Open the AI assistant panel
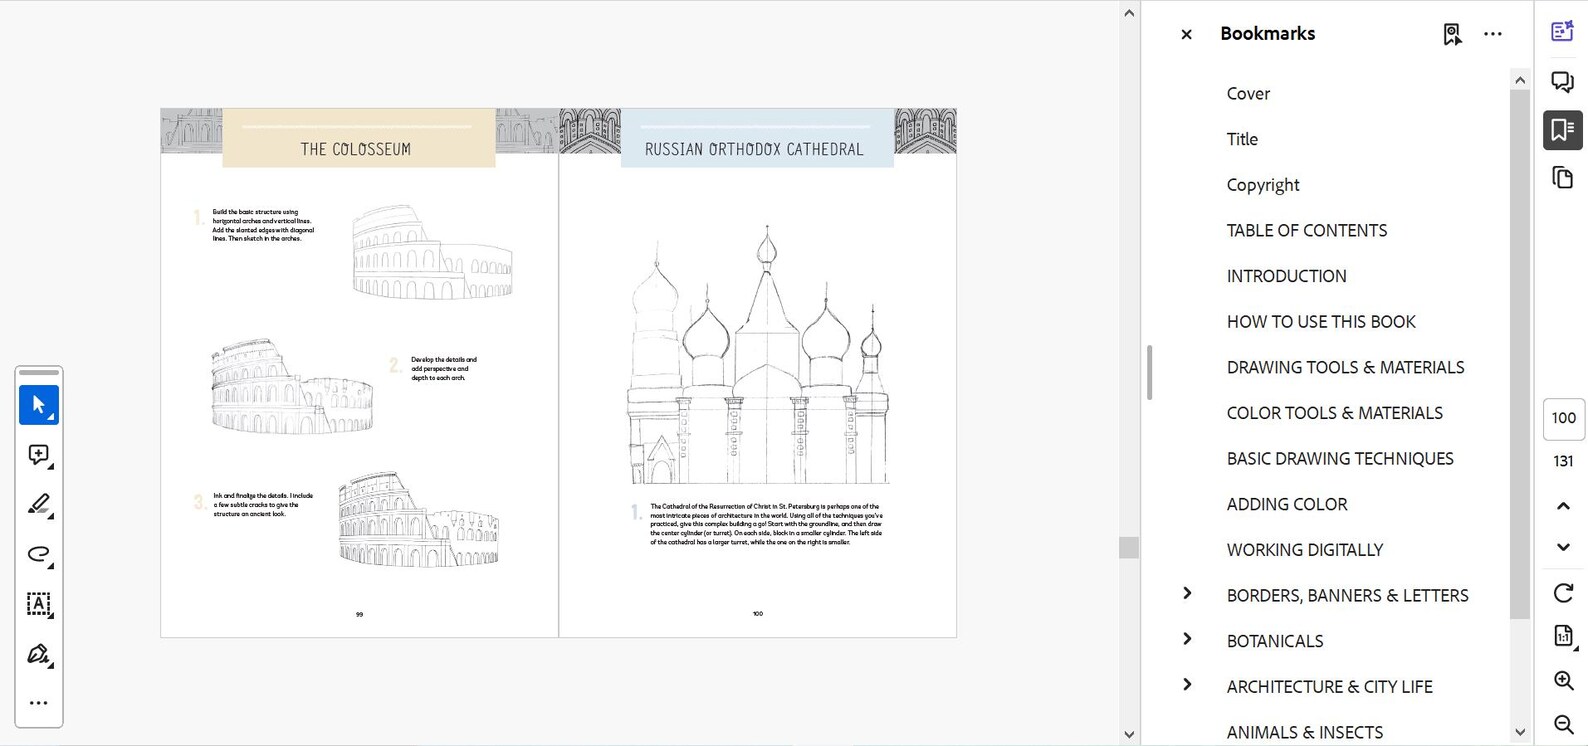 1562,32
